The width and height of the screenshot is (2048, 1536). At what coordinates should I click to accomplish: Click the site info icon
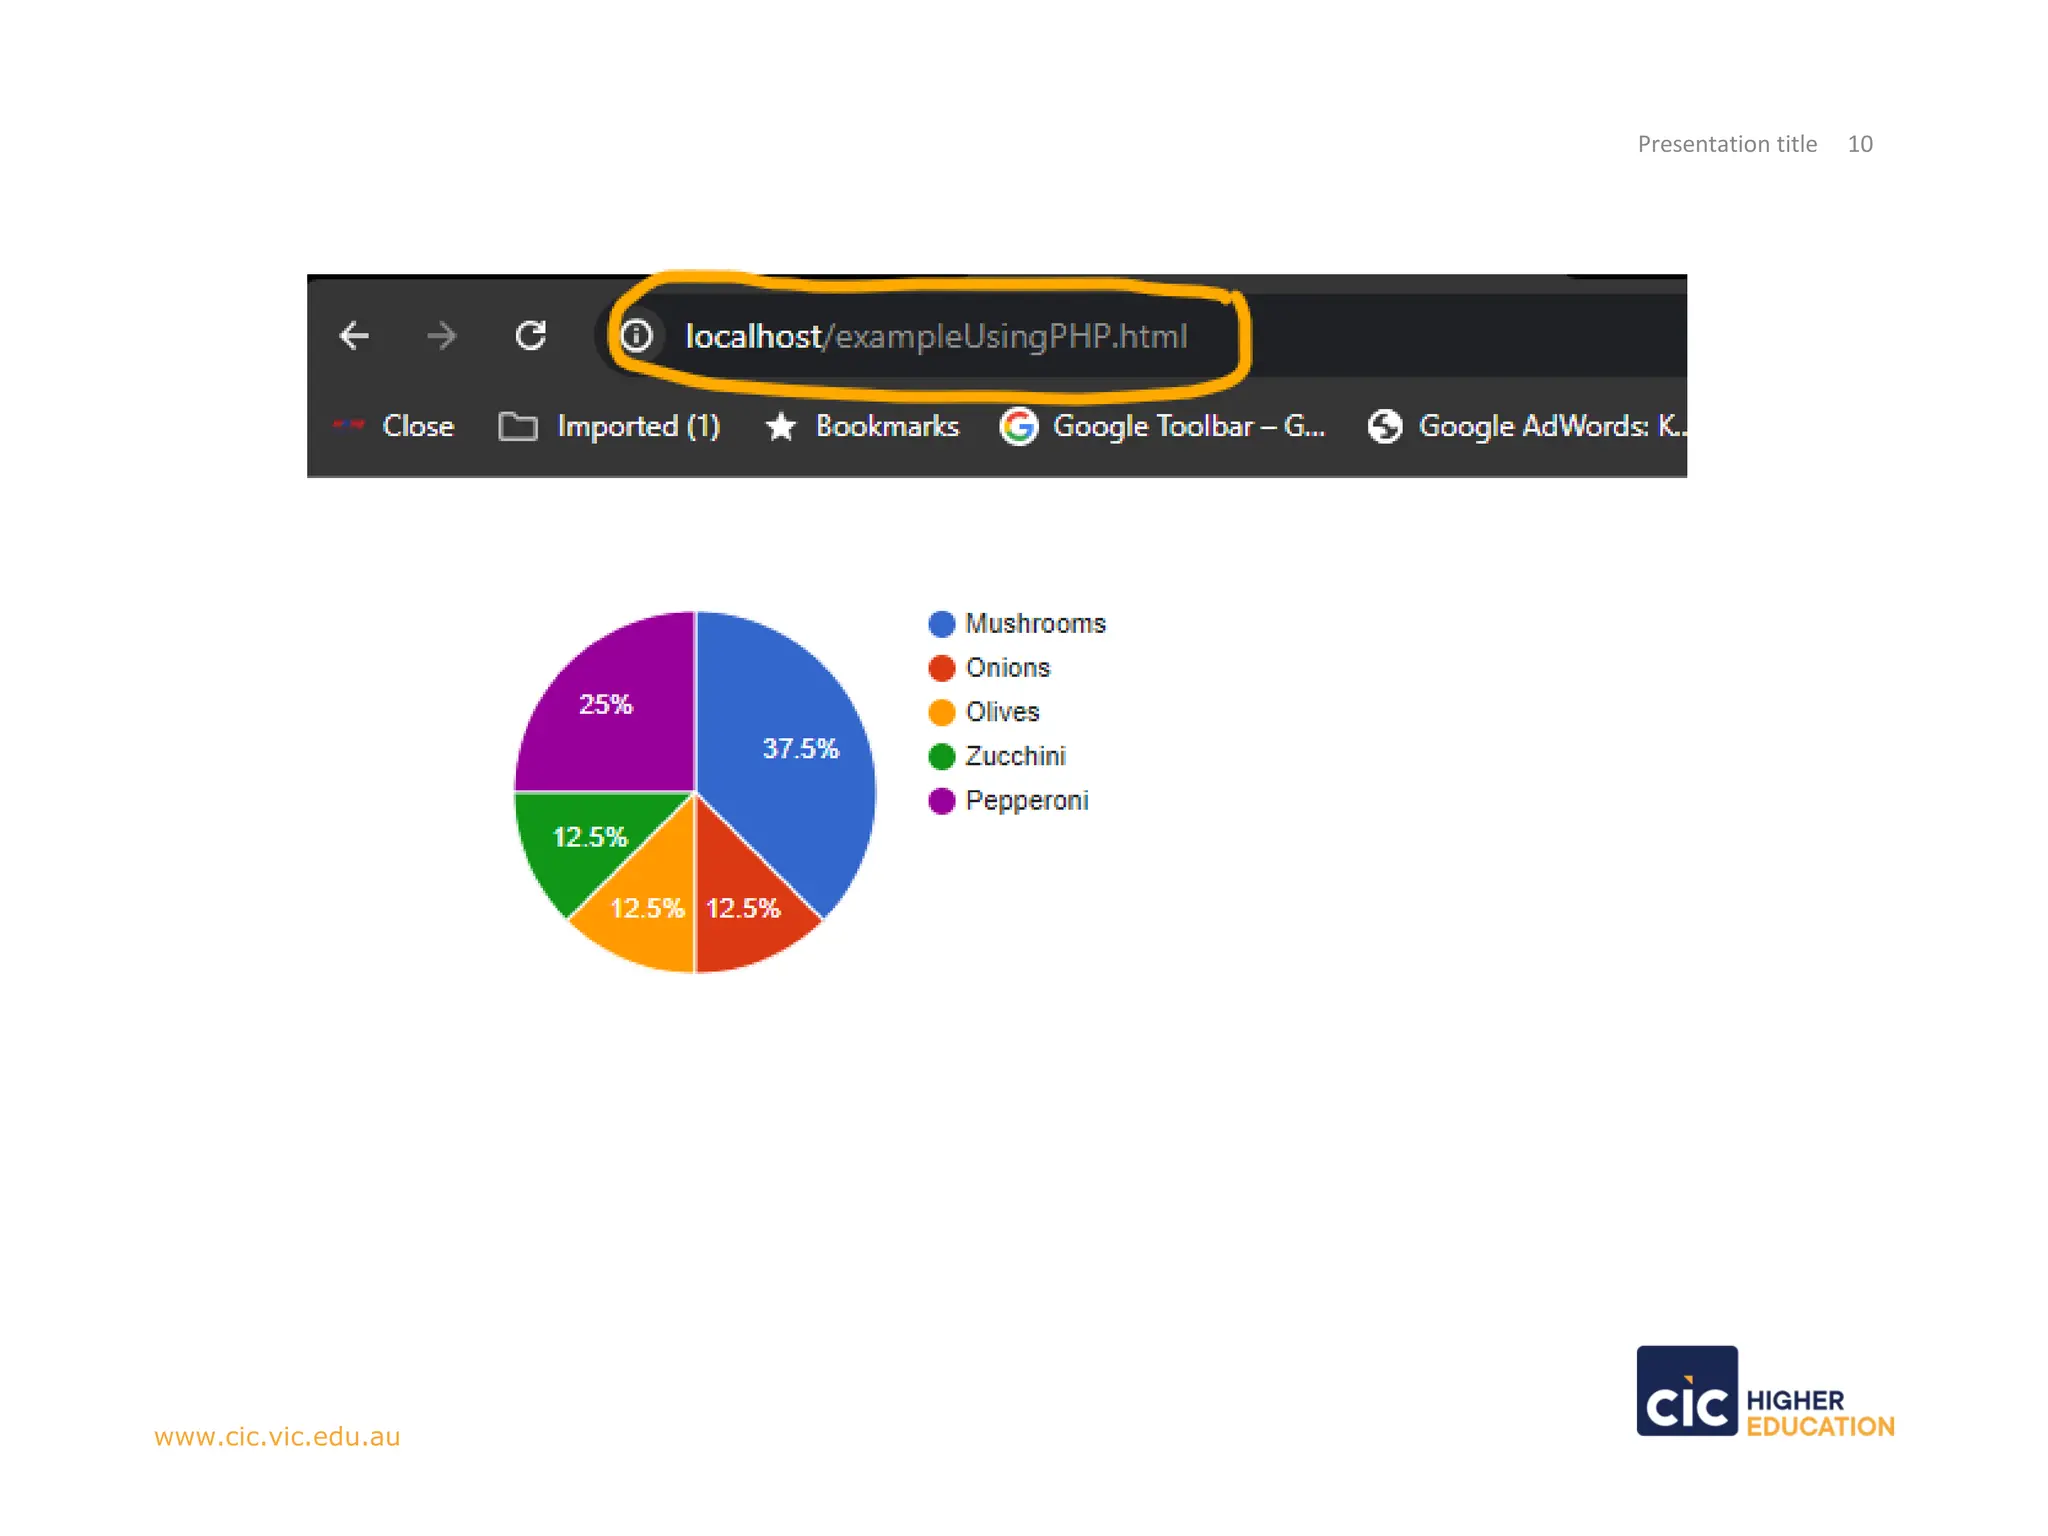637,335
